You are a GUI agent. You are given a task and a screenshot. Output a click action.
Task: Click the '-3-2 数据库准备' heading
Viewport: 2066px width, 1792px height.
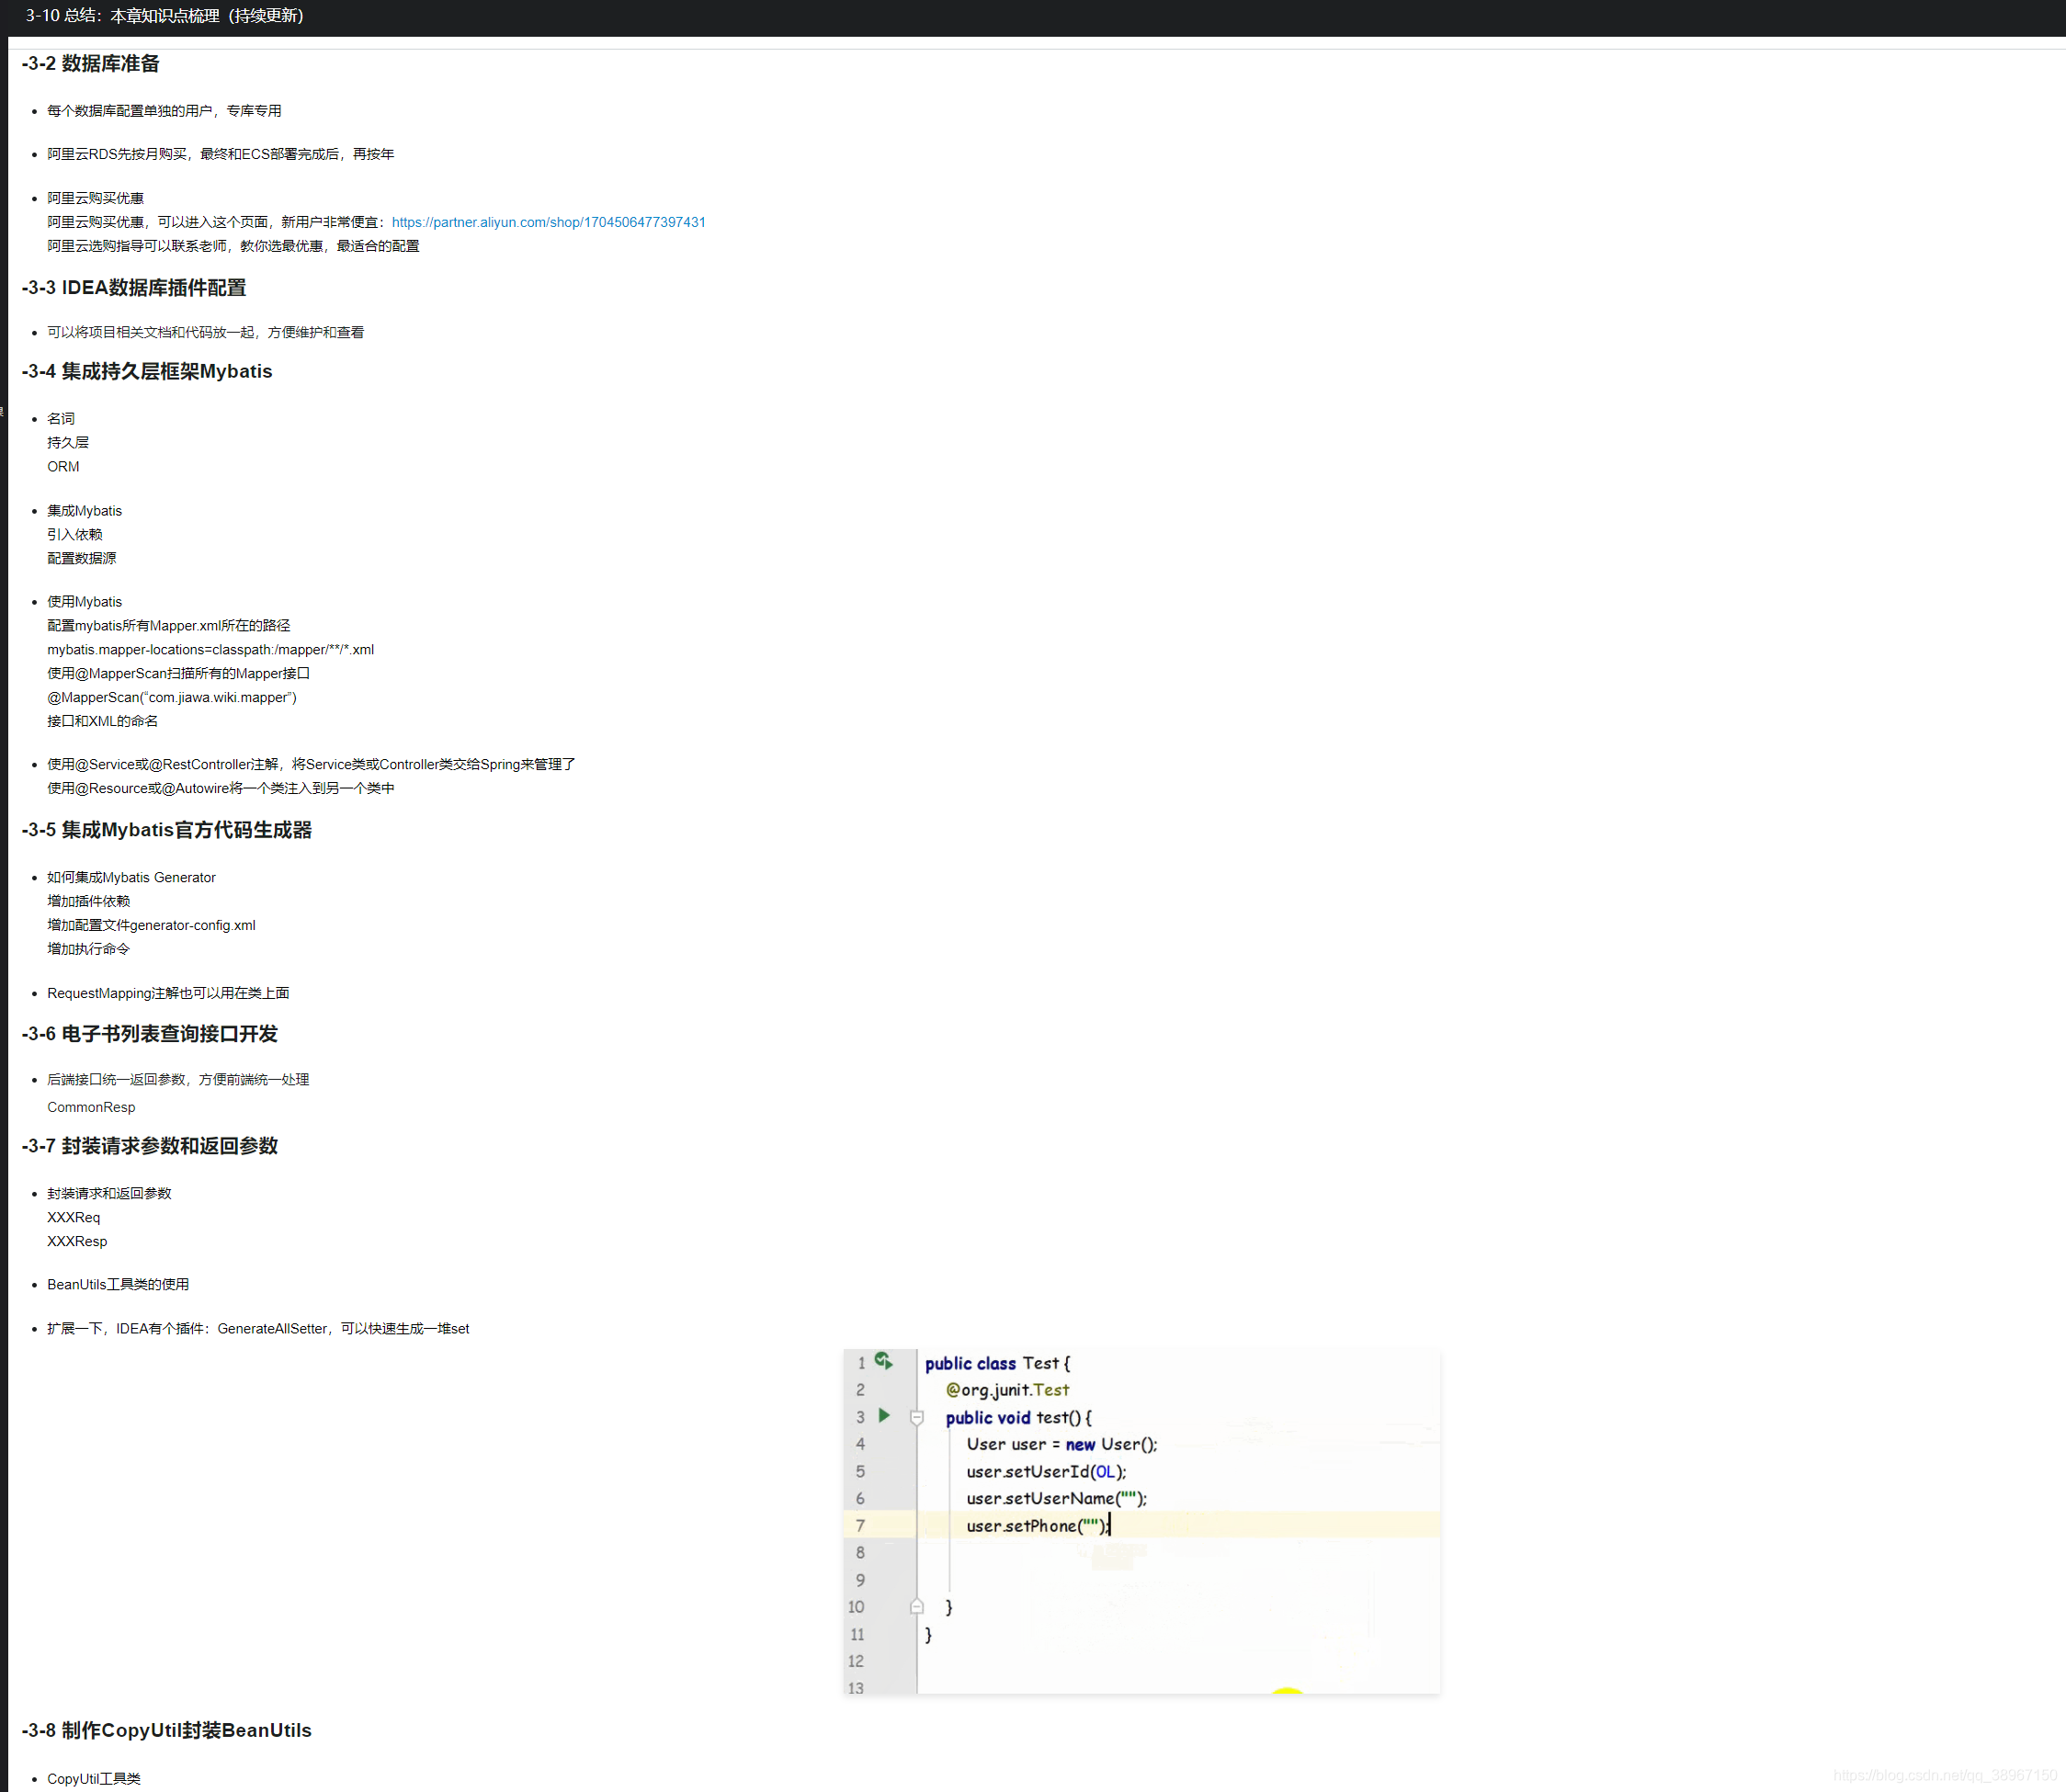click(x=91, y=64)
